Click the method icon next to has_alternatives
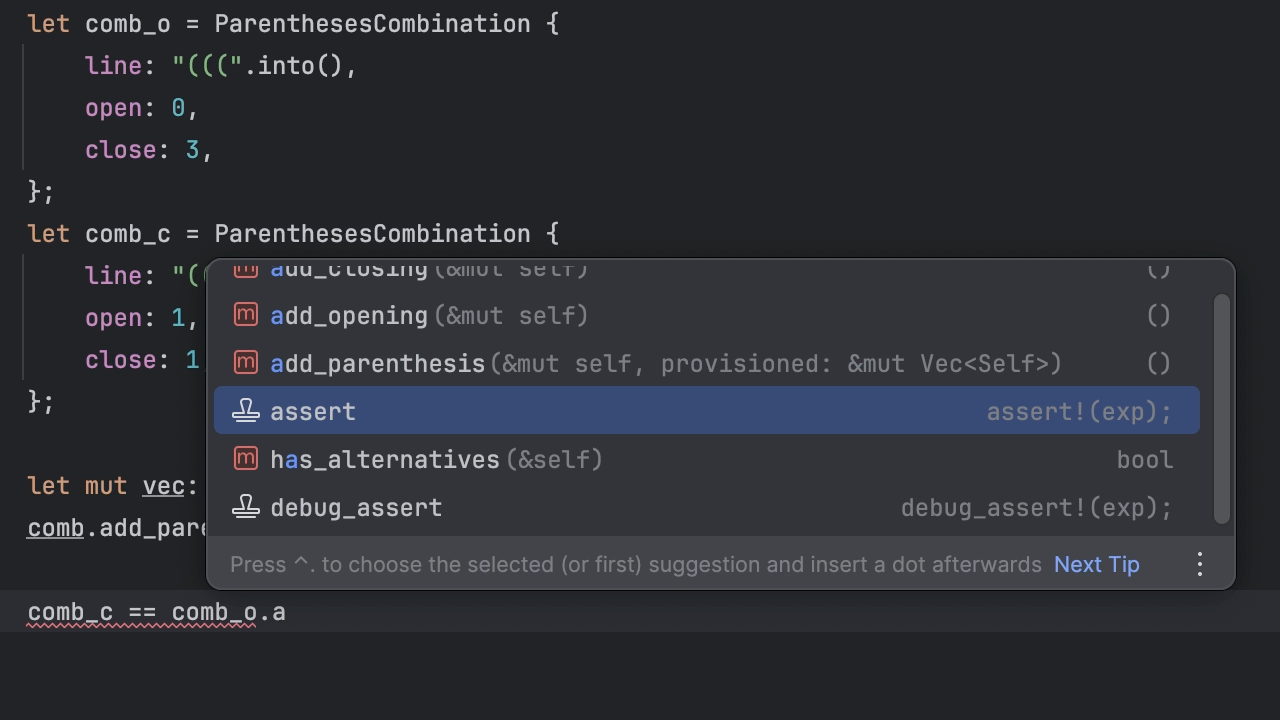The height and width of the screenshot is (720, 1280). (245, 459)
